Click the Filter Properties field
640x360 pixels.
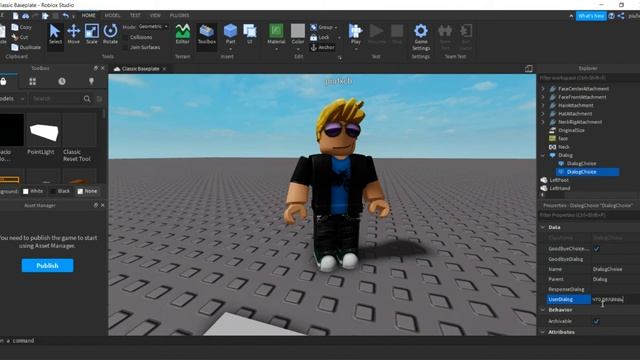589,215
